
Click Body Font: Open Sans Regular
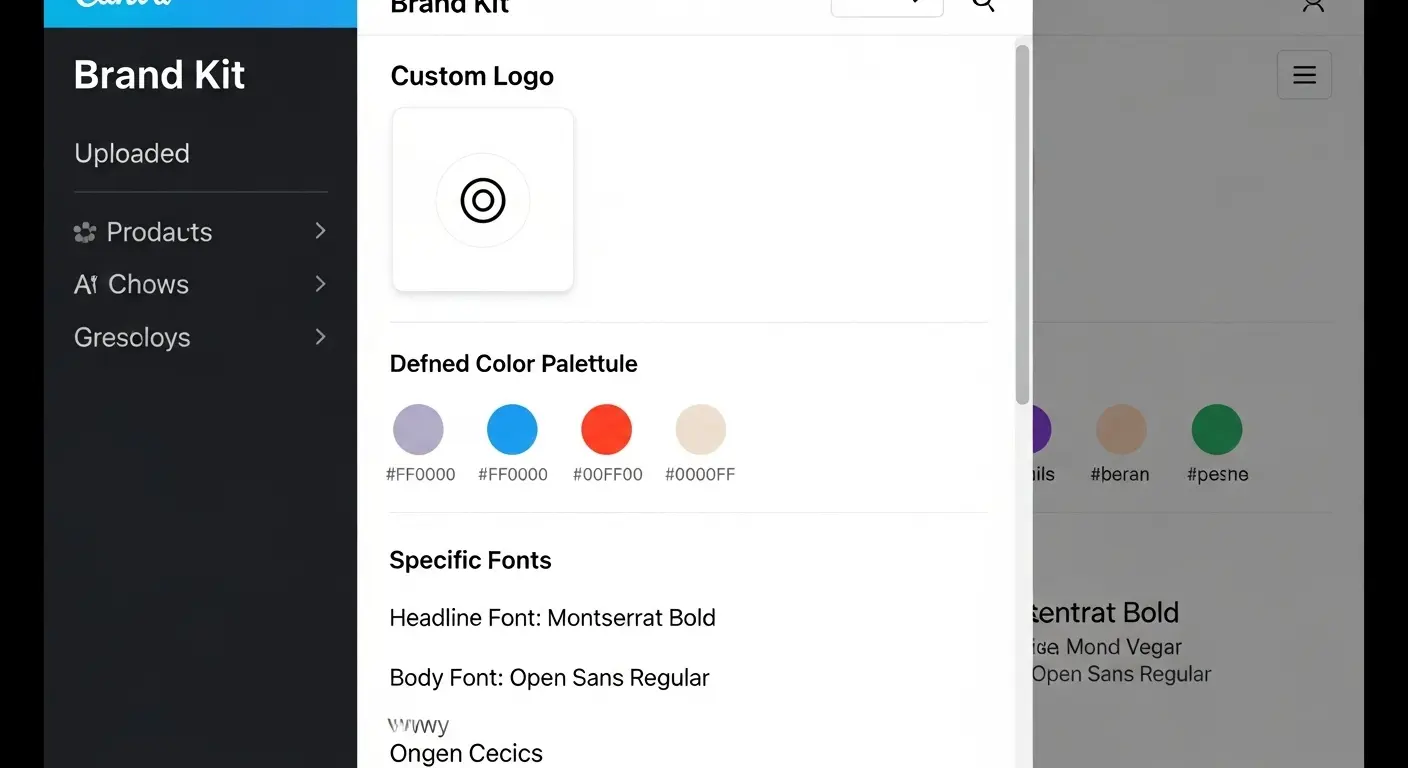coord(549,678)
